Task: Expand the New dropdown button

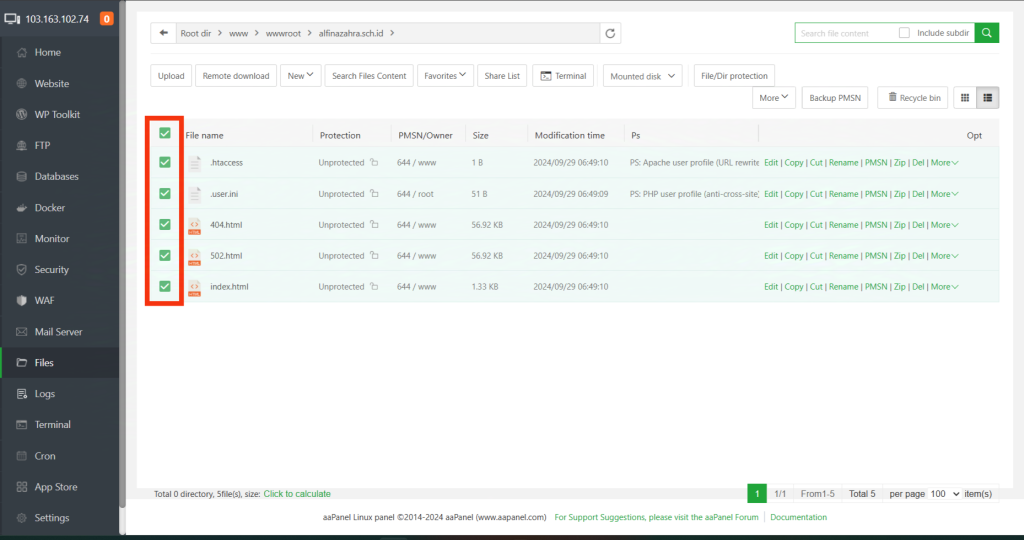Action: pos(302,75)
